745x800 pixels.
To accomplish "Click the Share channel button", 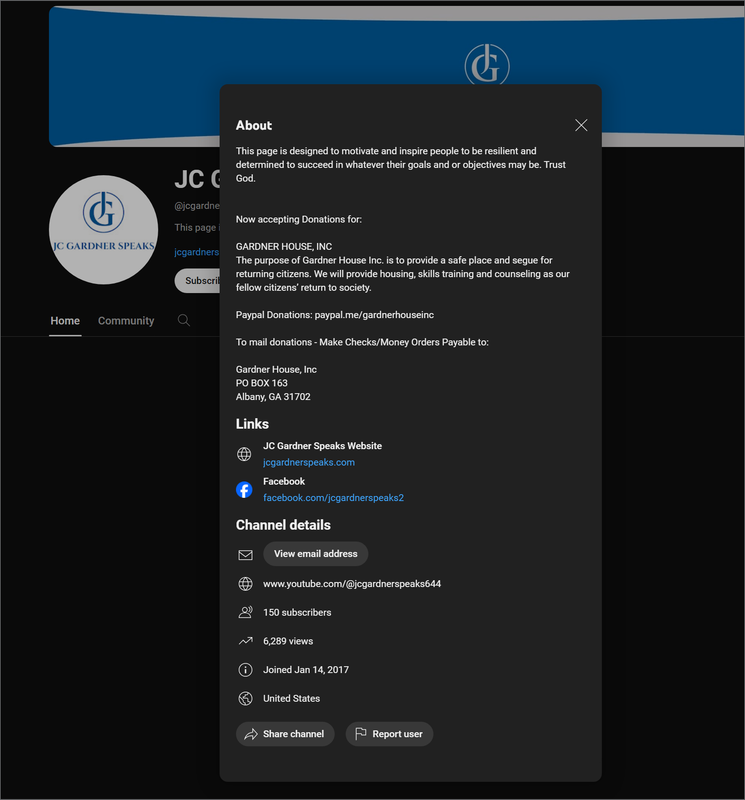I will (x=285, y=734).
